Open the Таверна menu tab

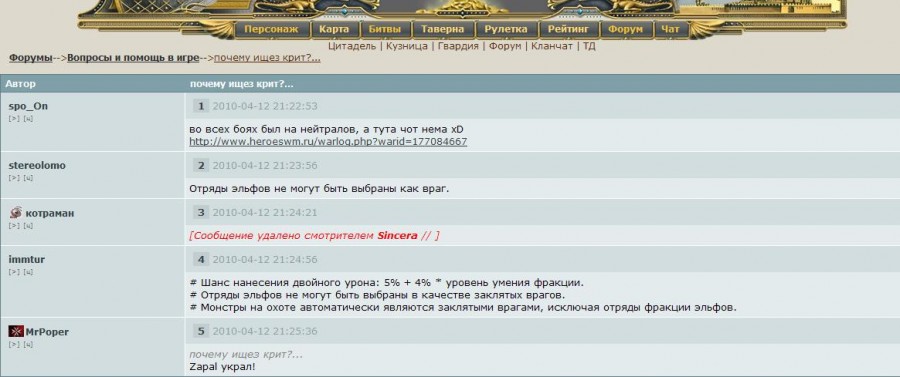tap(443, 29)
